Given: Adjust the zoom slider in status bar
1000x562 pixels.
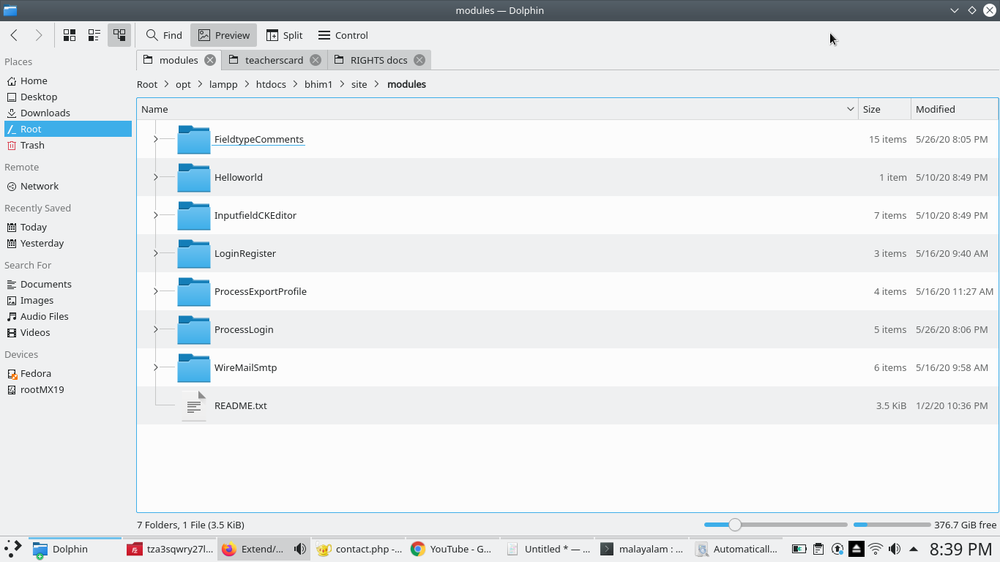Looking at the screenshot, I should [735, 524].
